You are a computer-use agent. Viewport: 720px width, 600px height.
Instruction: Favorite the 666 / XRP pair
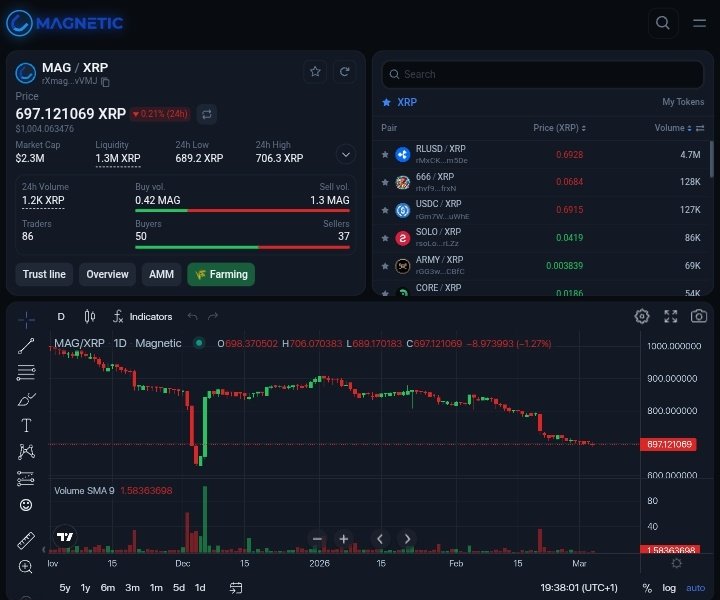385,182
